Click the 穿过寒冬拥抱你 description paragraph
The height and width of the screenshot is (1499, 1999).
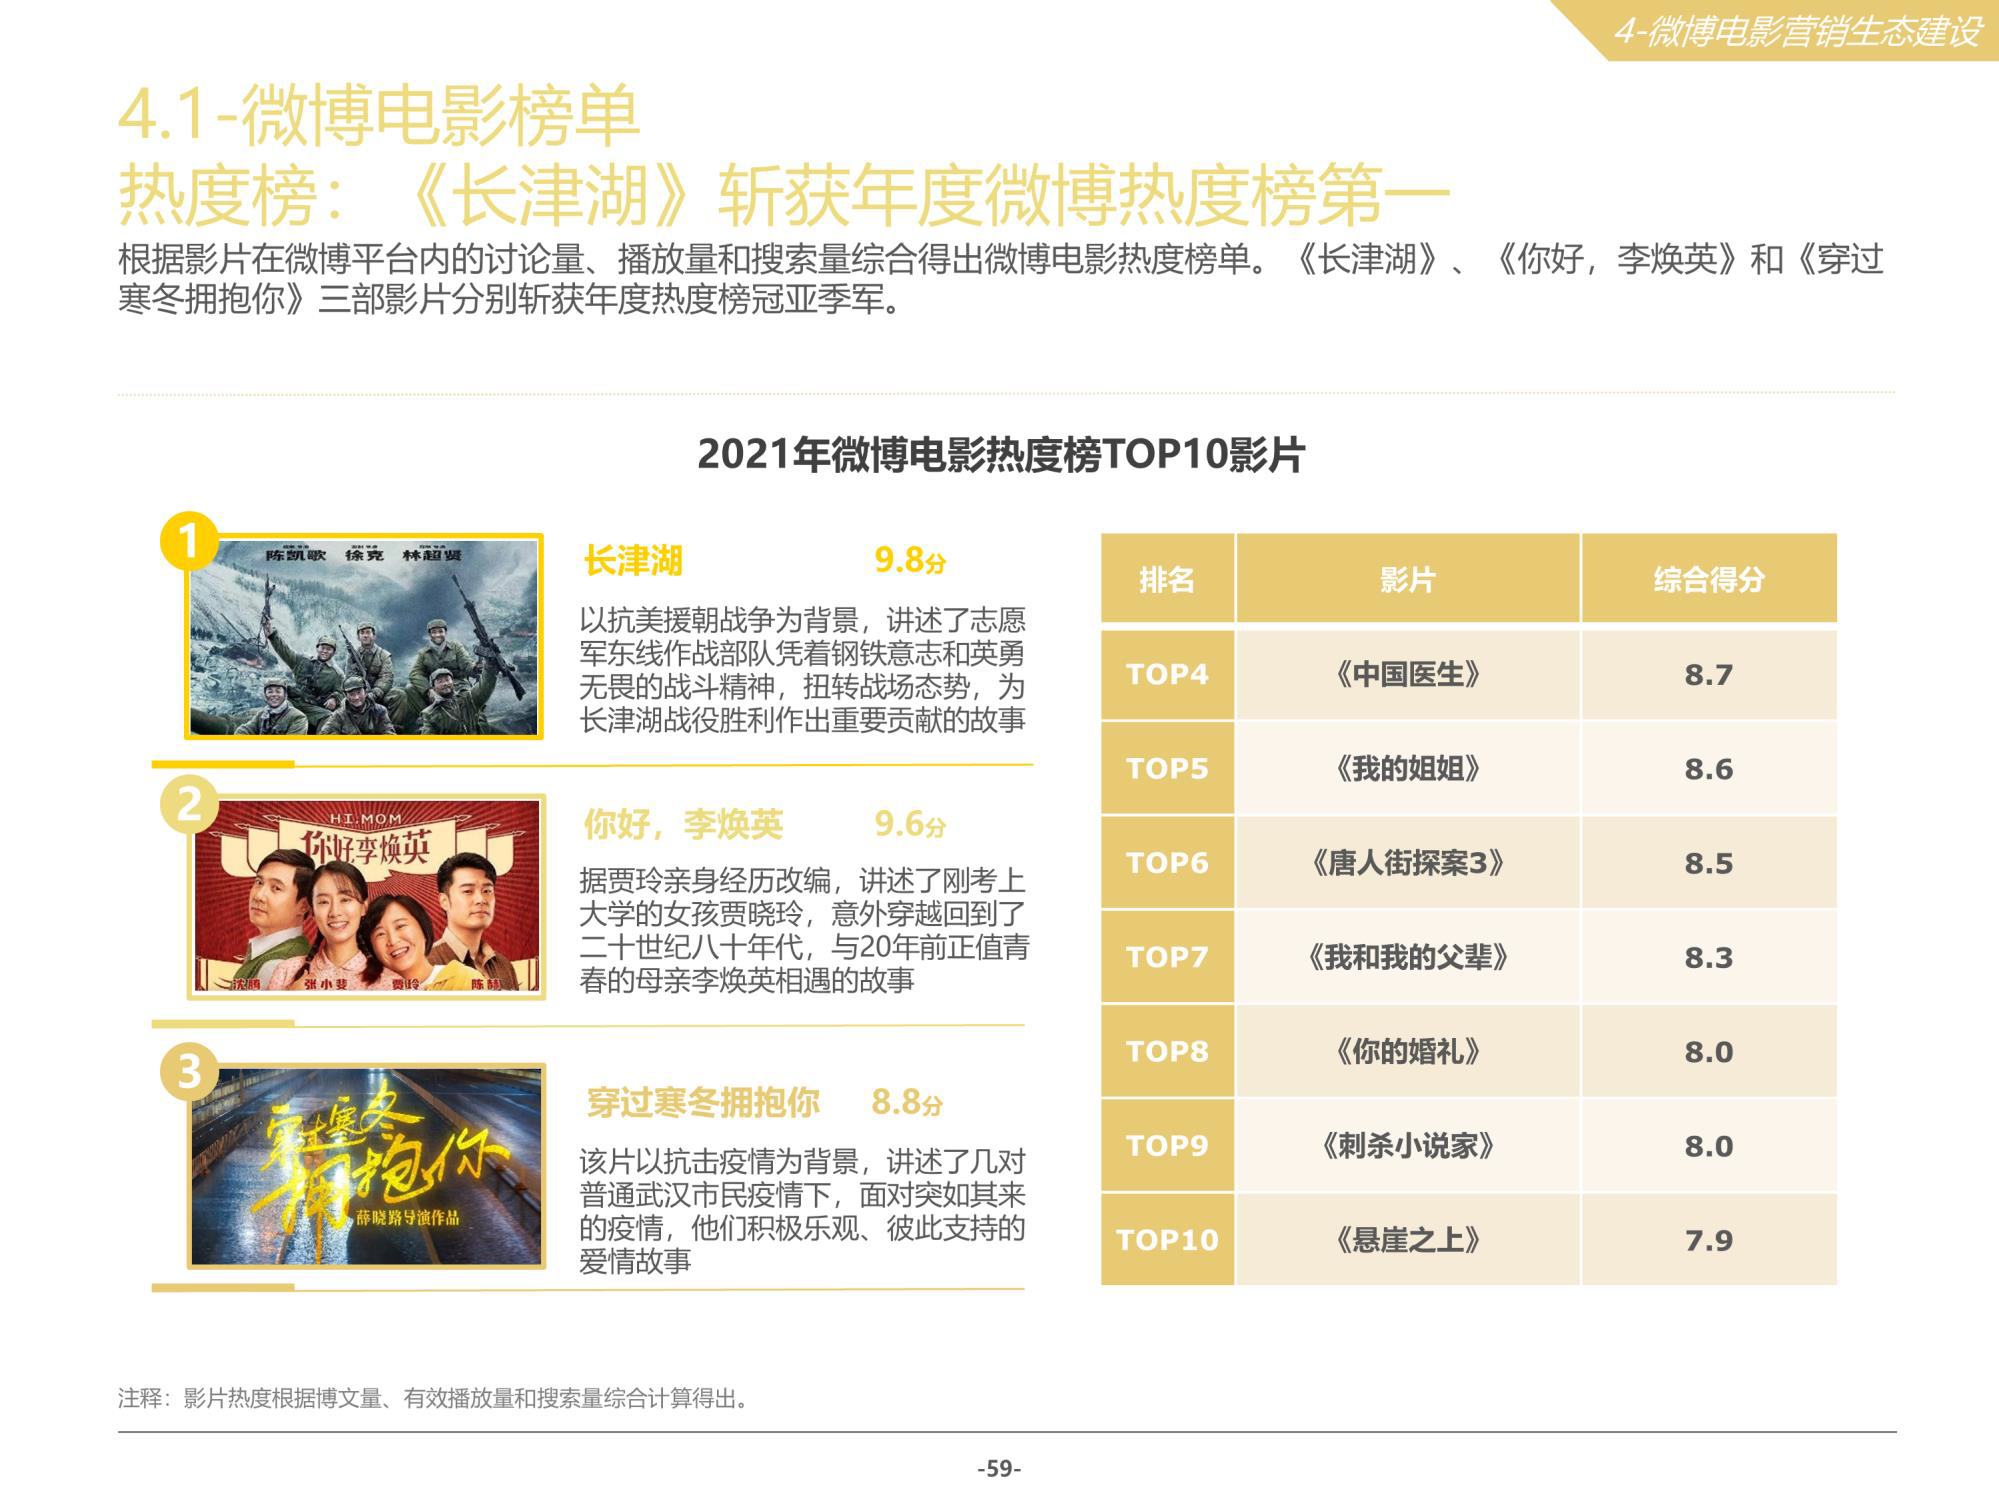click(x=803, y=1211)
